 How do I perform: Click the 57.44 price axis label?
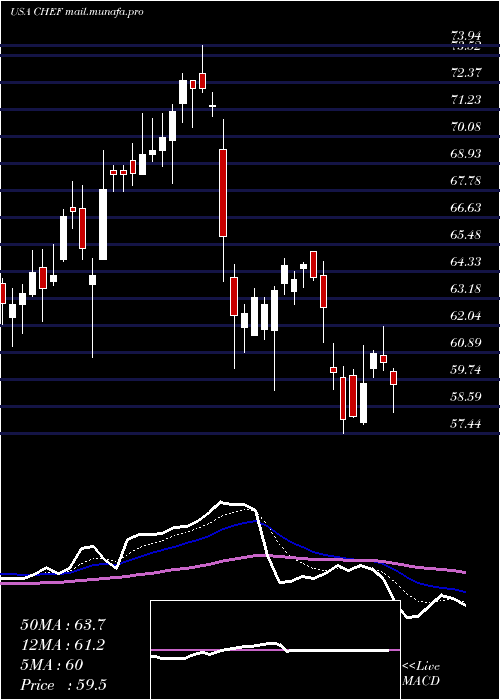coord(466,424)
